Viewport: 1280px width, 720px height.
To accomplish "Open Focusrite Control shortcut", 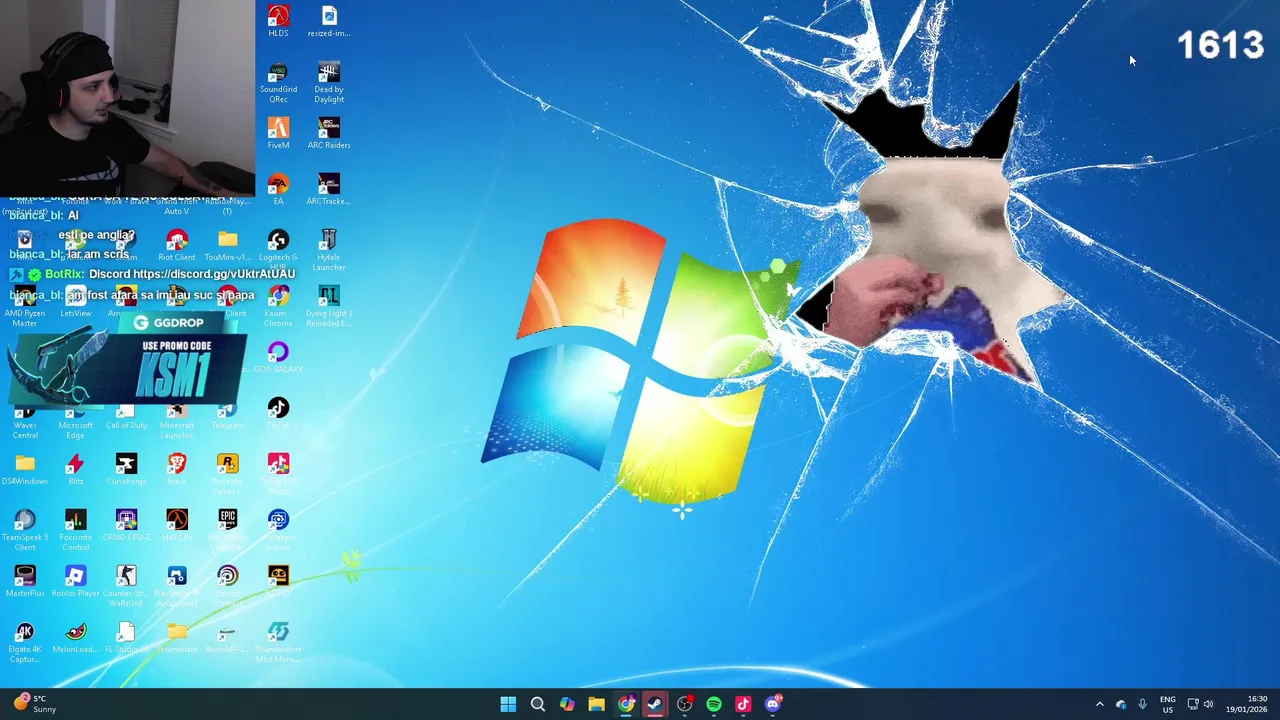I will pyautogui.click(x=75, y=530).
